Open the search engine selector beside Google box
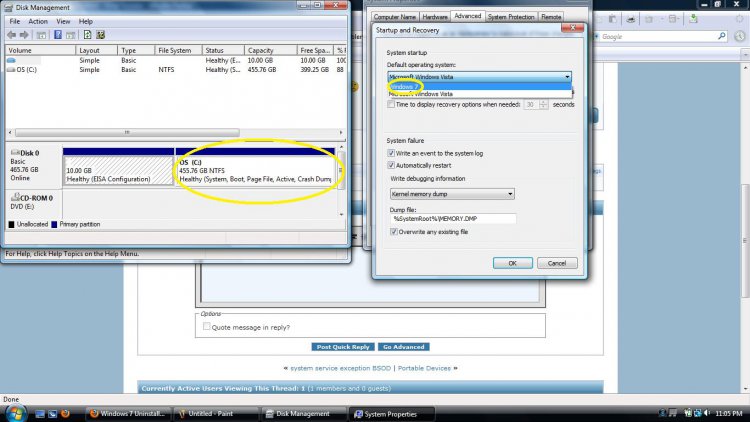Viewport: 750px width, 422px height. pyautogui.click(x=597, y=36)
